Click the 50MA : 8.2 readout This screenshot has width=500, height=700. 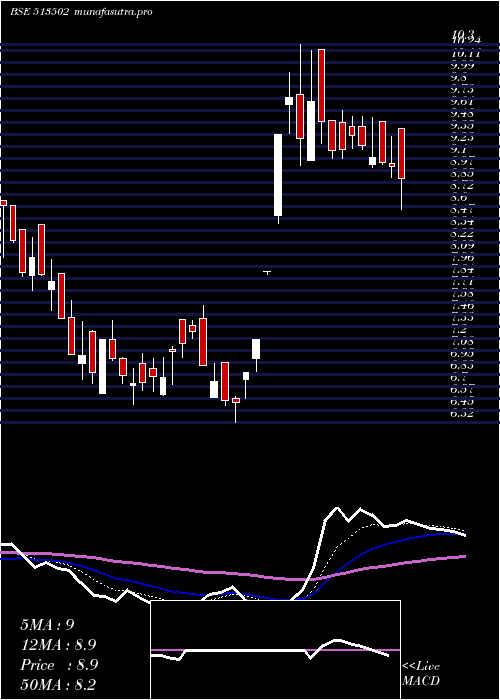pos(58,685)
